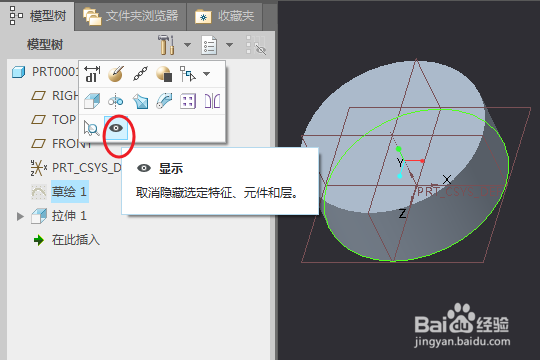Image resolution: width=540 pixels, height=360 pixels.
Task: Click the coordinate system icon beside PRT_CSYS_DEF
Action: [39, 168]
